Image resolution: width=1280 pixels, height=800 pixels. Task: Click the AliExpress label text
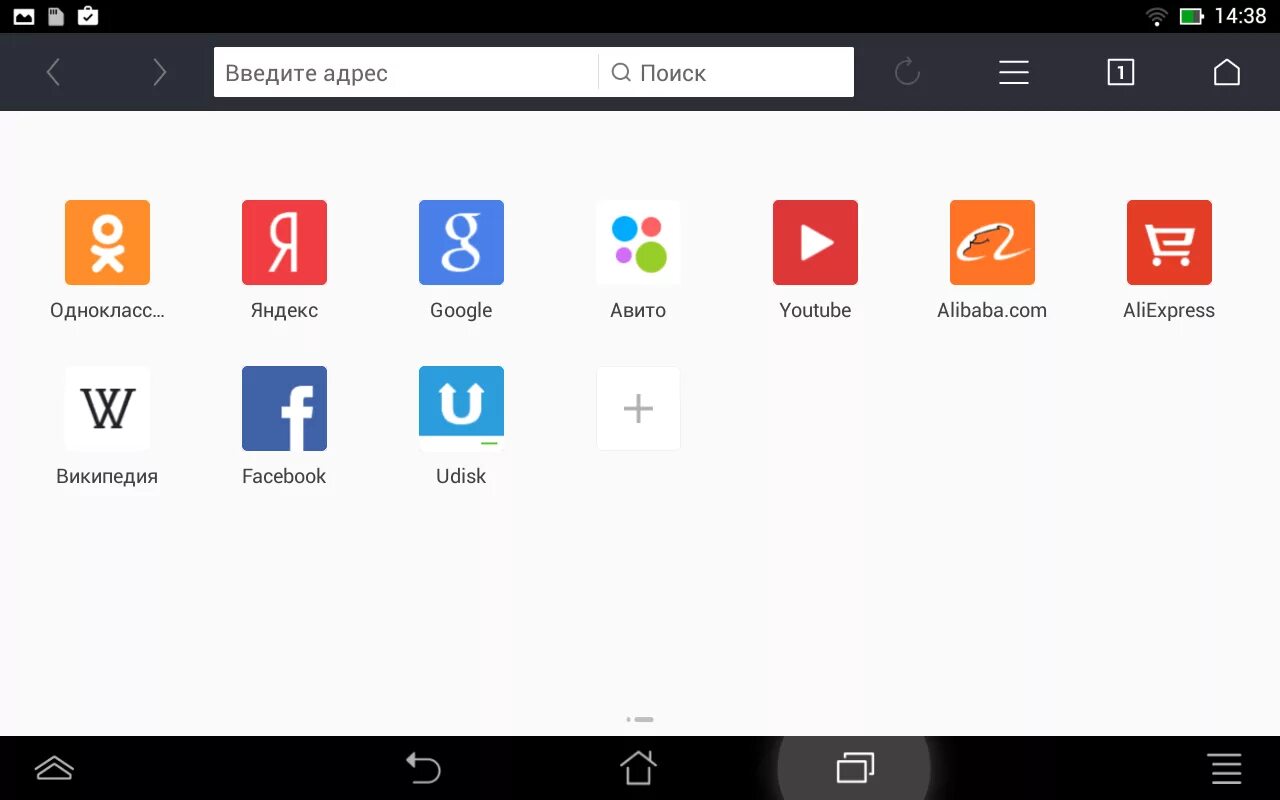(x=1169, y=311)
